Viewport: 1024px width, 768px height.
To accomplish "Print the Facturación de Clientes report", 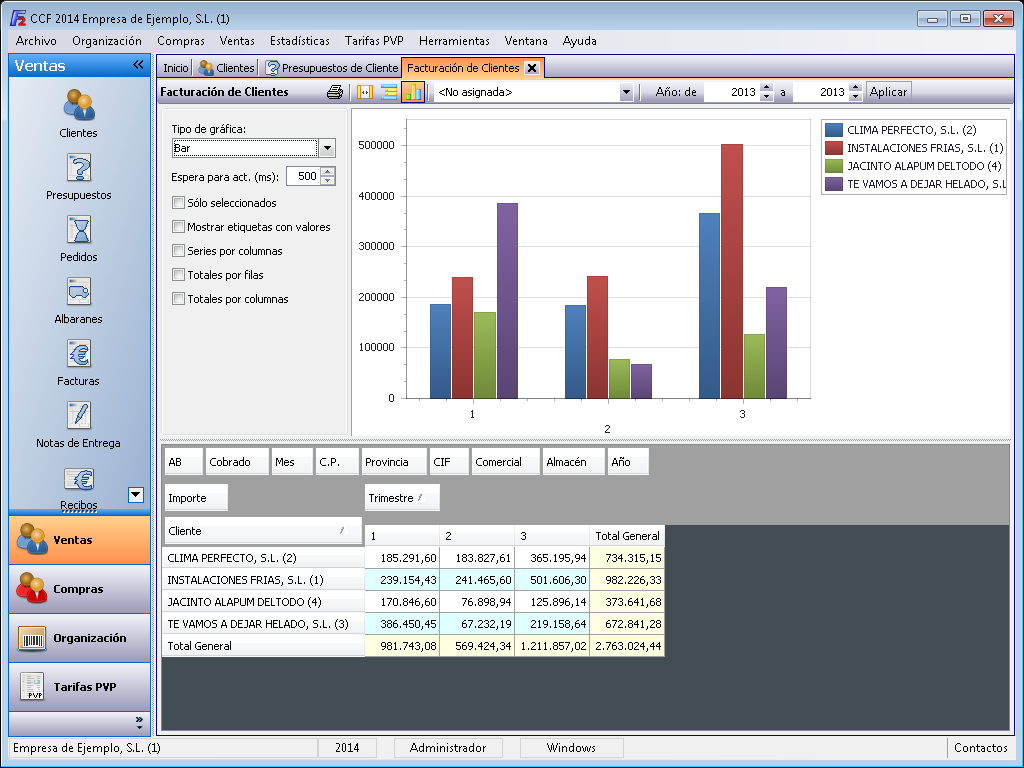I will point(335,92).
